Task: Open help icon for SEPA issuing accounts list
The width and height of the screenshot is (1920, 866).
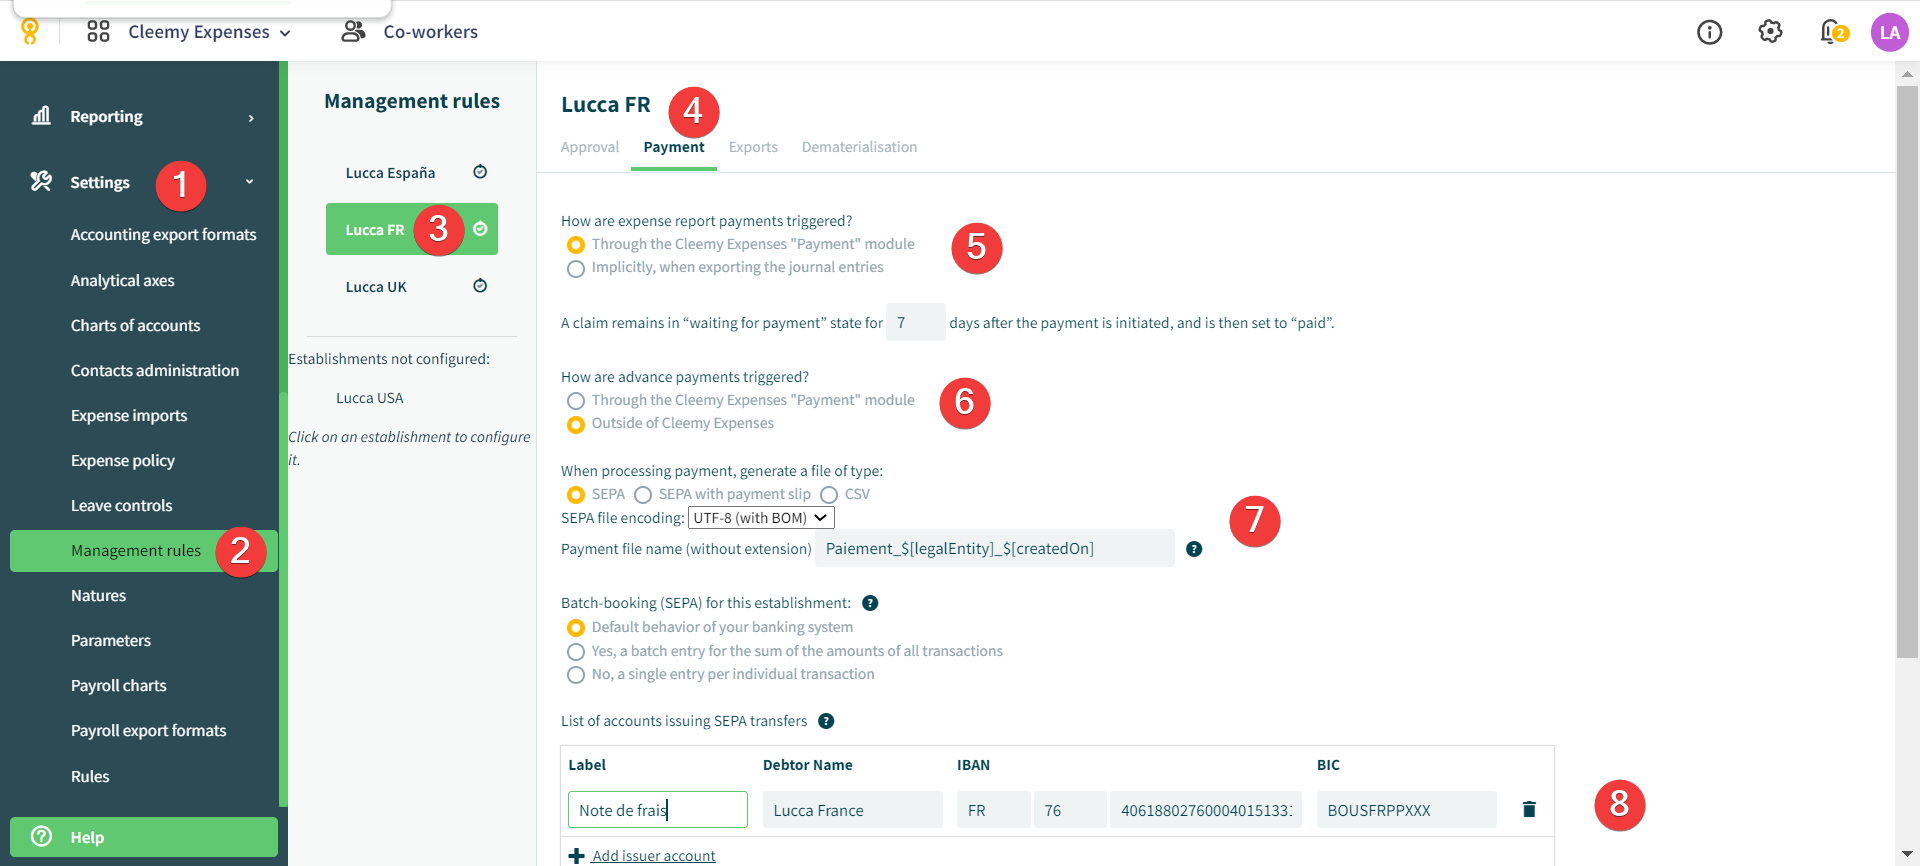Action: coord(826,721)
